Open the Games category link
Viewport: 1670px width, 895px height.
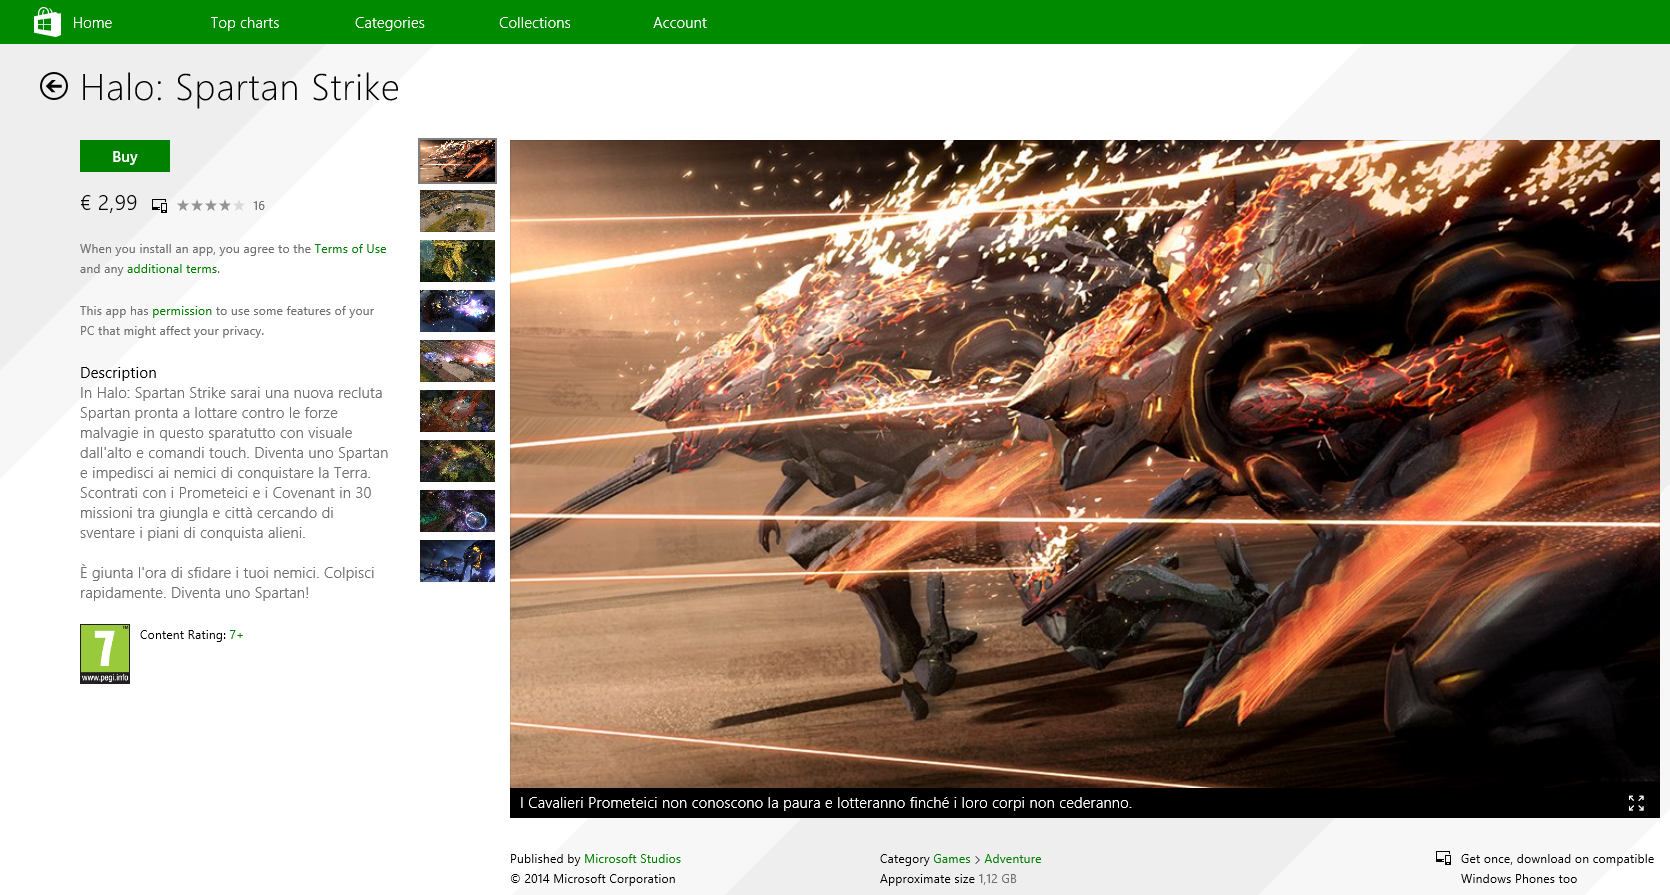[952, 859]
